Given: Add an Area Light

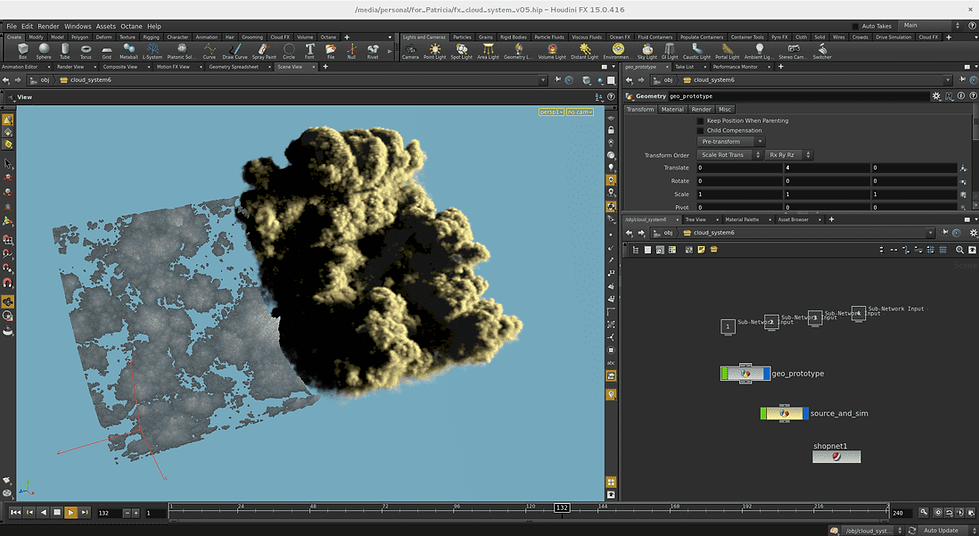Looking at the screenshot, I should click(x=488, y=51).
